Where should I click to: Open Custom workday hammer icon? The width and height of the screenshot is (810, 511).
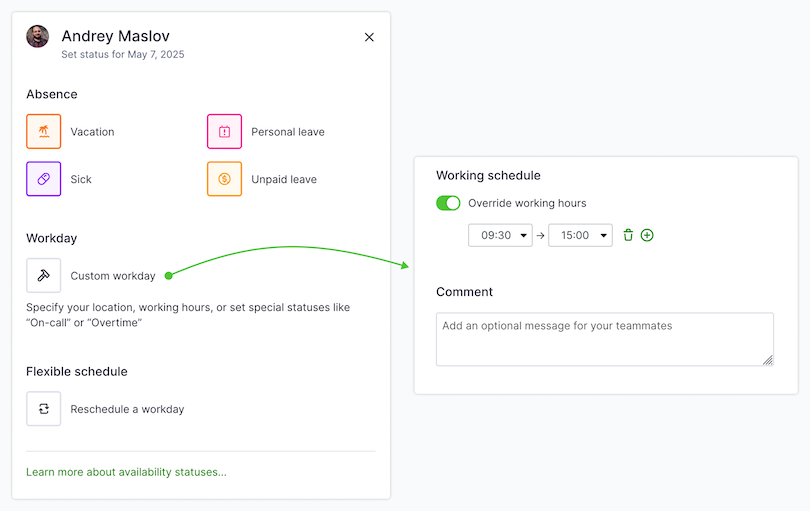click(43, 276)
